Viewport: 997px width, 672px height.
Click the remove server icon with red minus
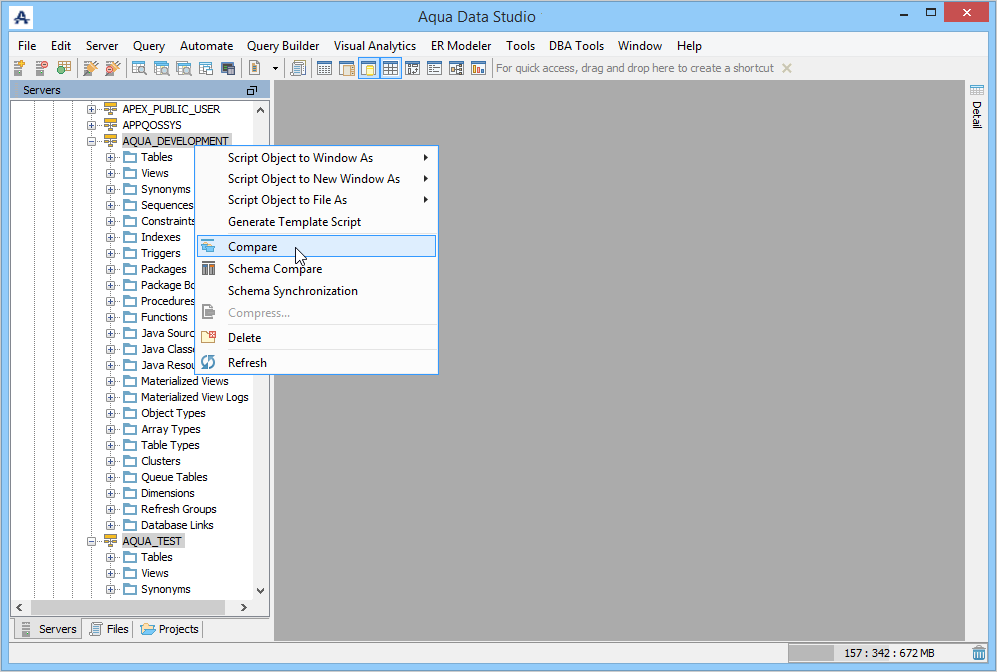[x=41, y=68]
